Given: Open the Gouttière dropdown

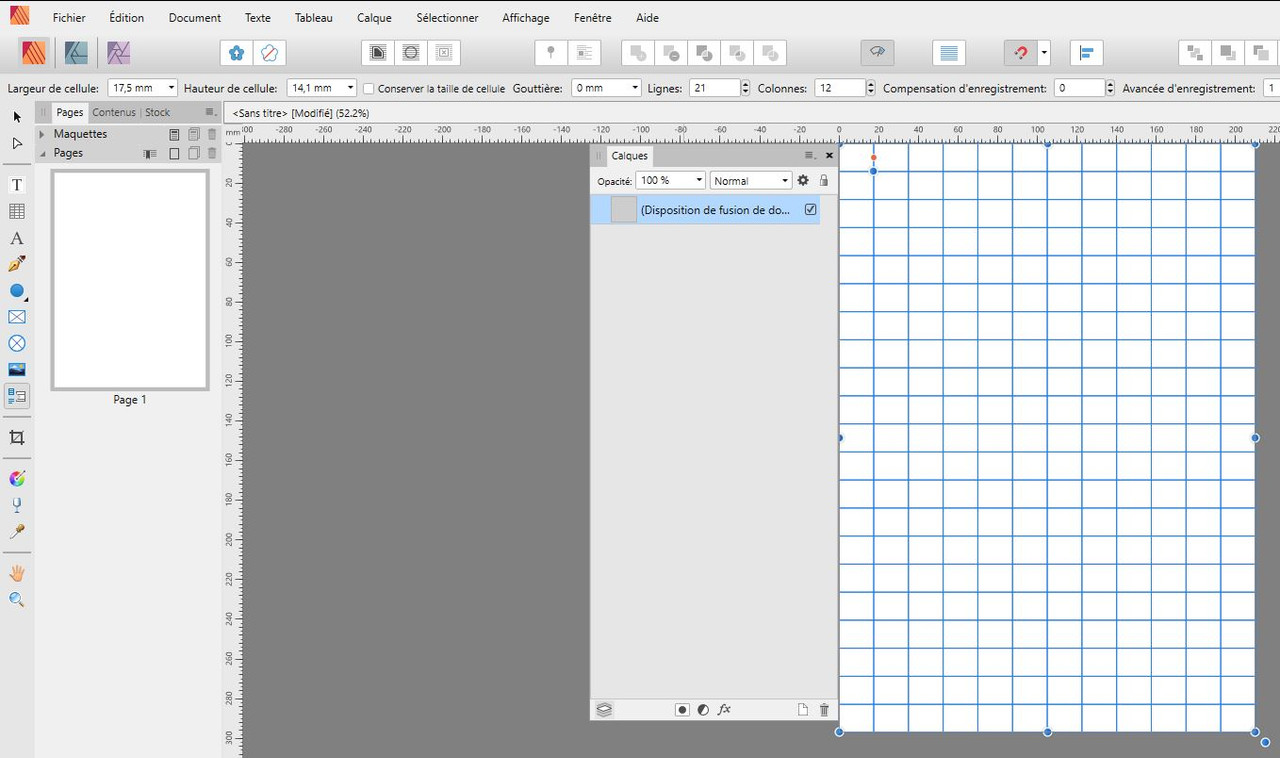Looking at the screenshot, I should tap(634, 88).
